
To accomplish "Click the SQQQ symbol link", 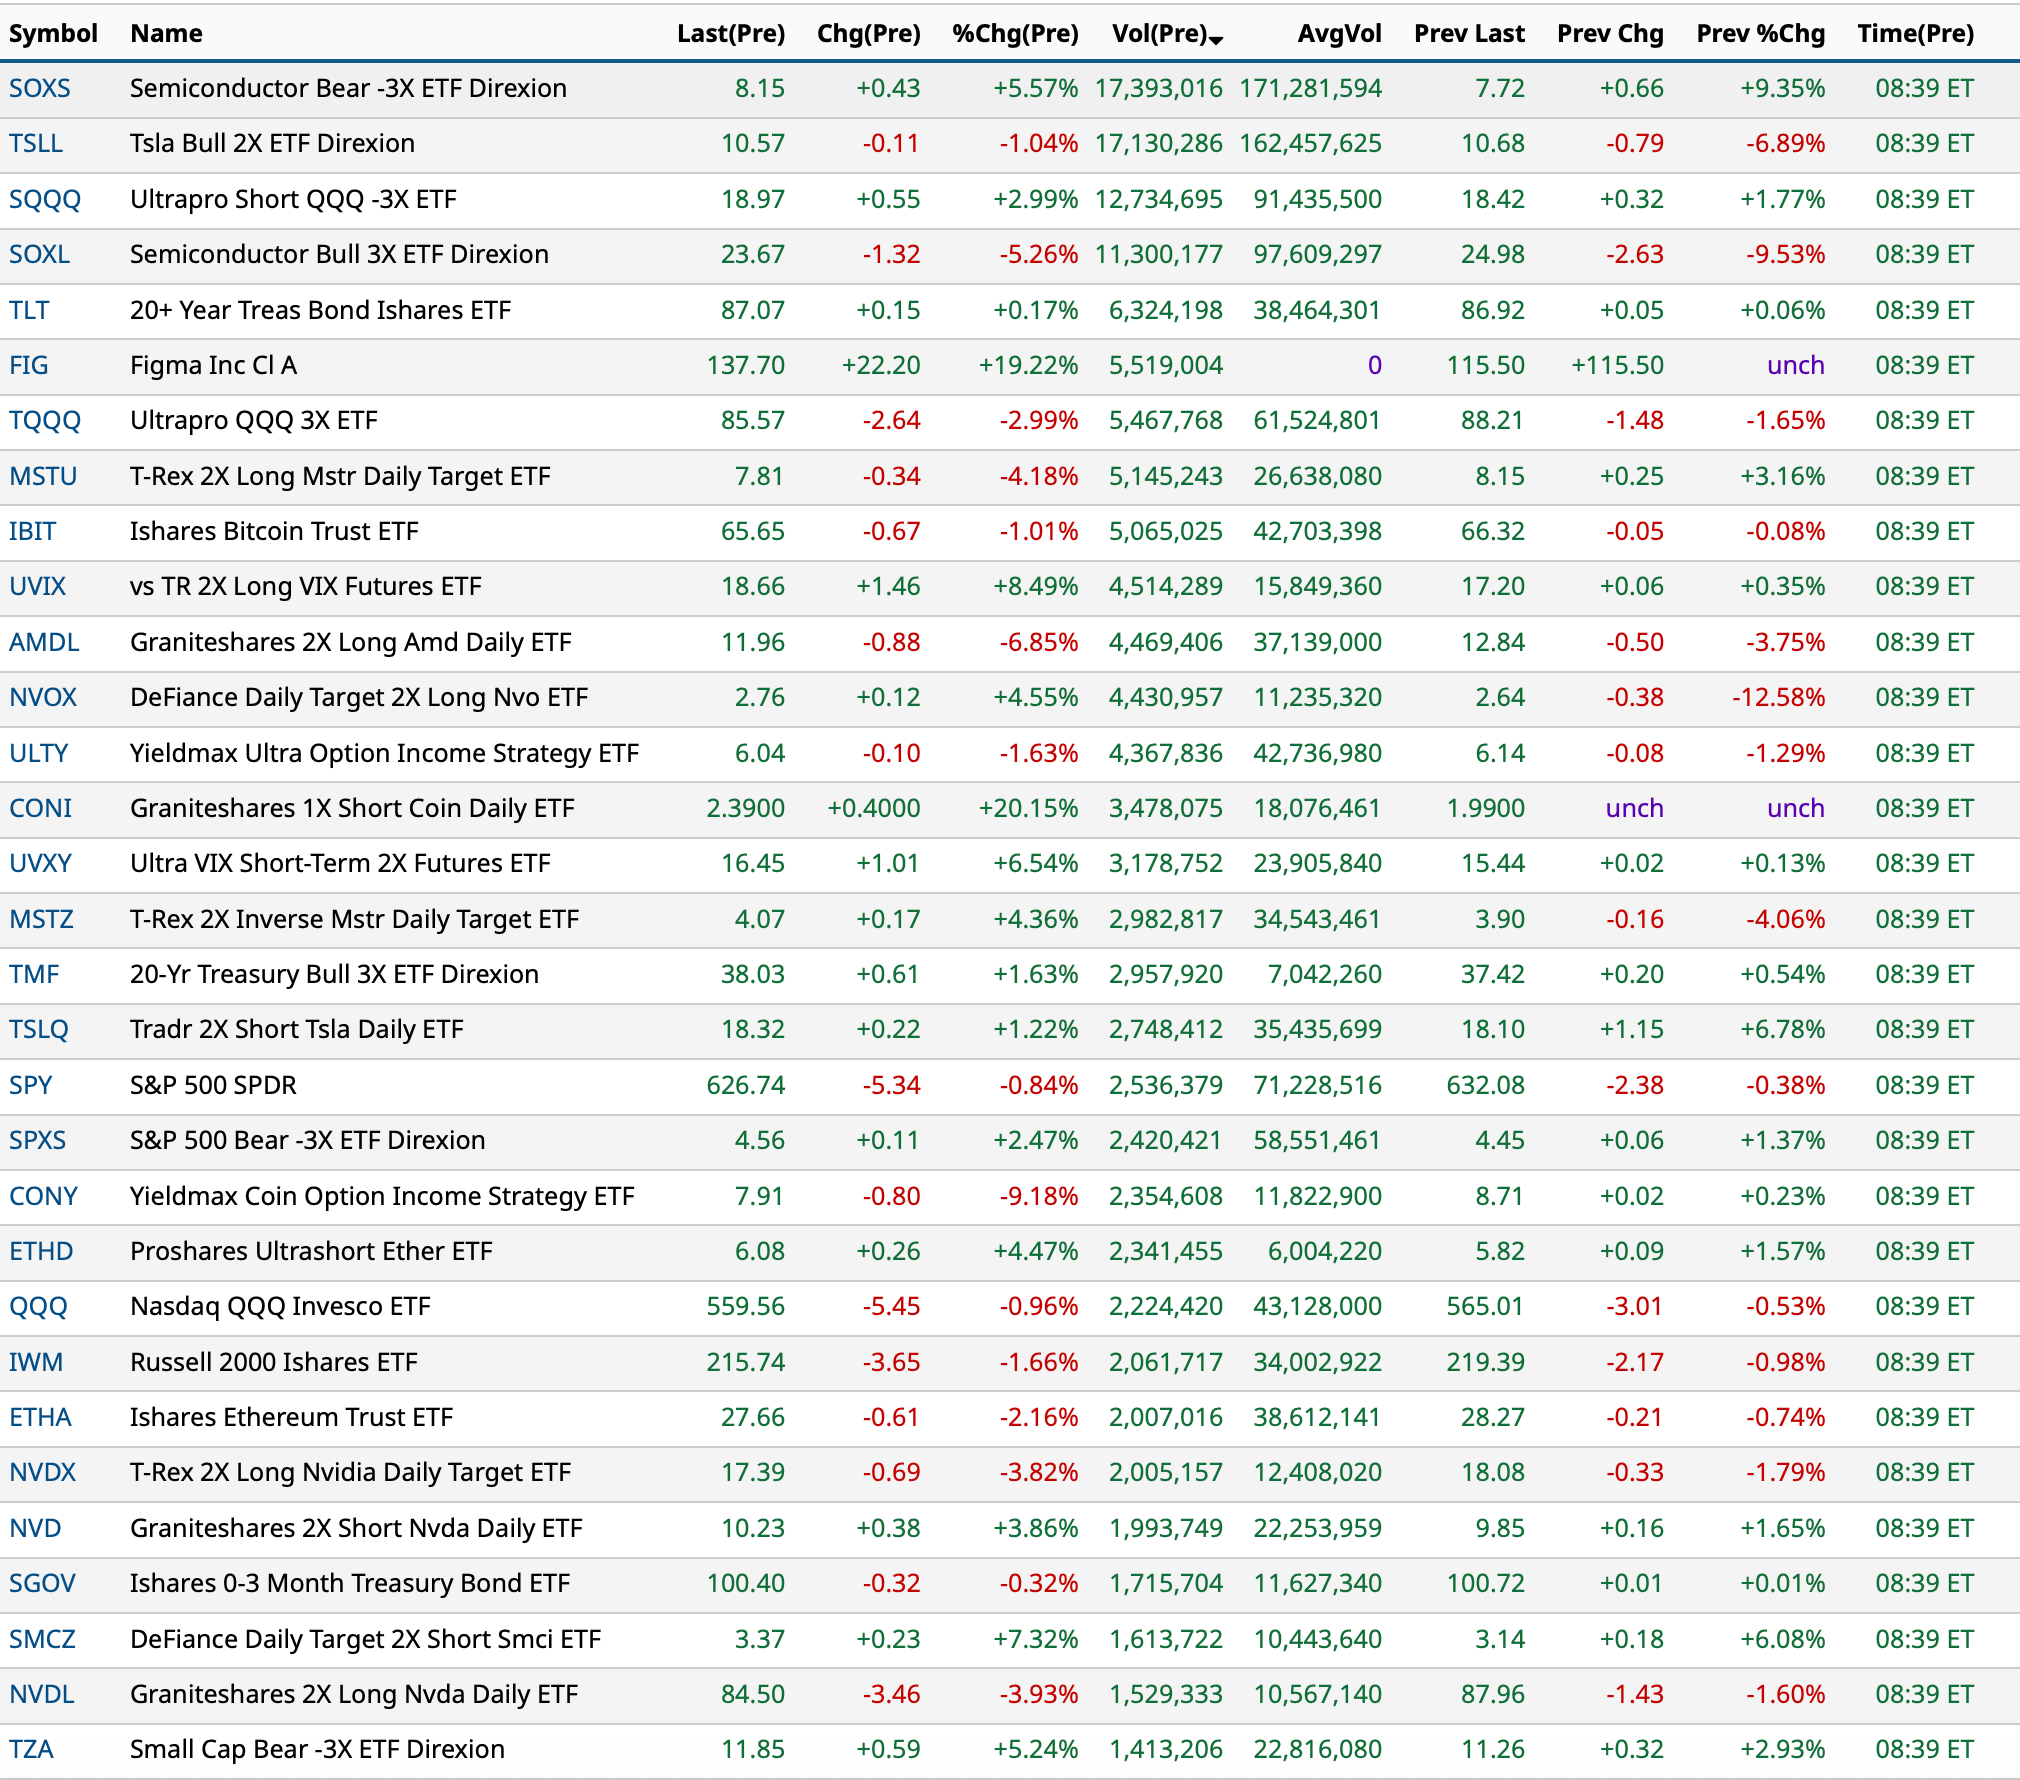I will [45, 199].
